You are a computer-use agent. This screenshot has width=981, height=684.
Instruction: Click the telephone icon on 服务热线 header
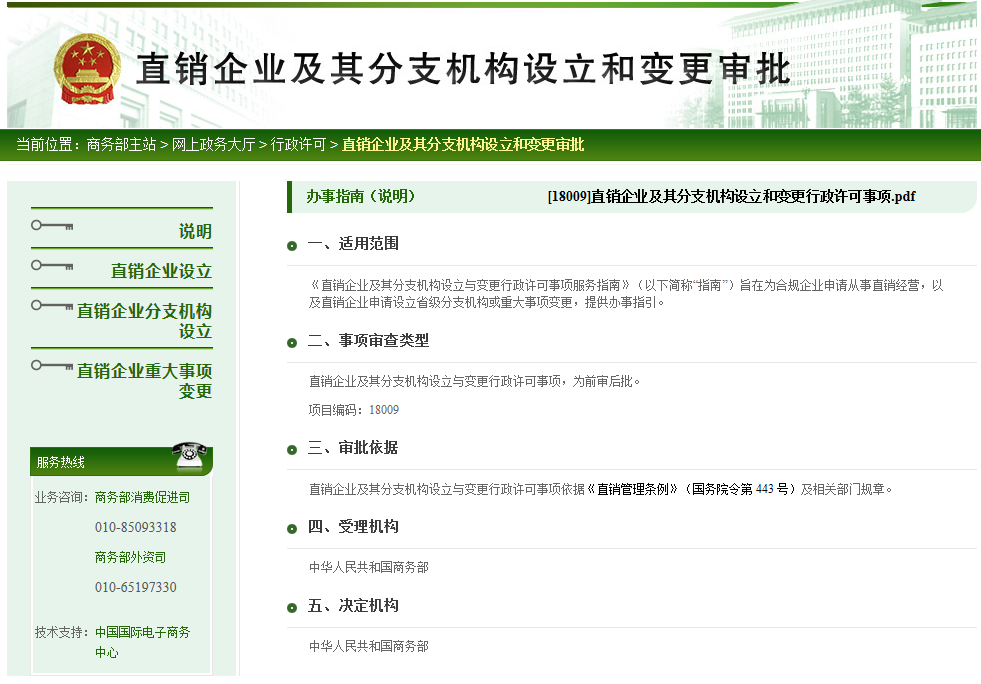(x=190, y=454)
